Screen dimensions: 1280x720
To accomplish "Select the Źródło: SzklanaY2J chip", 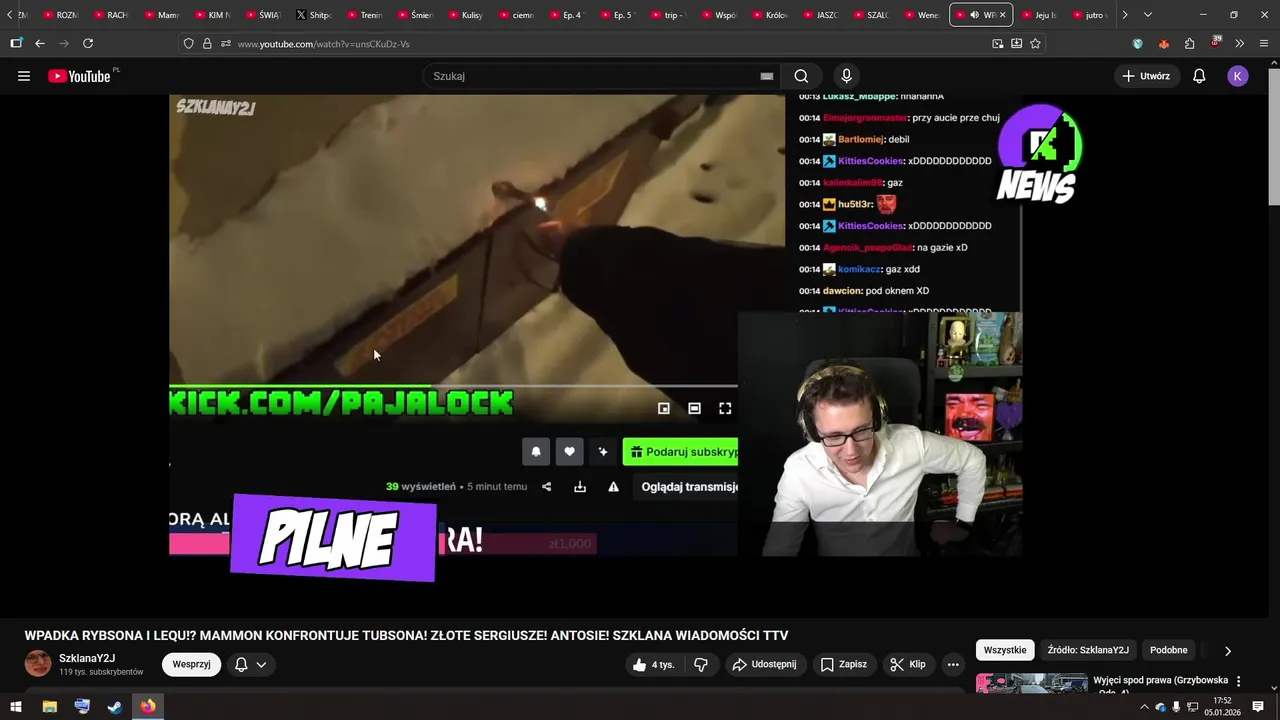I will [x=1088, y=650].
